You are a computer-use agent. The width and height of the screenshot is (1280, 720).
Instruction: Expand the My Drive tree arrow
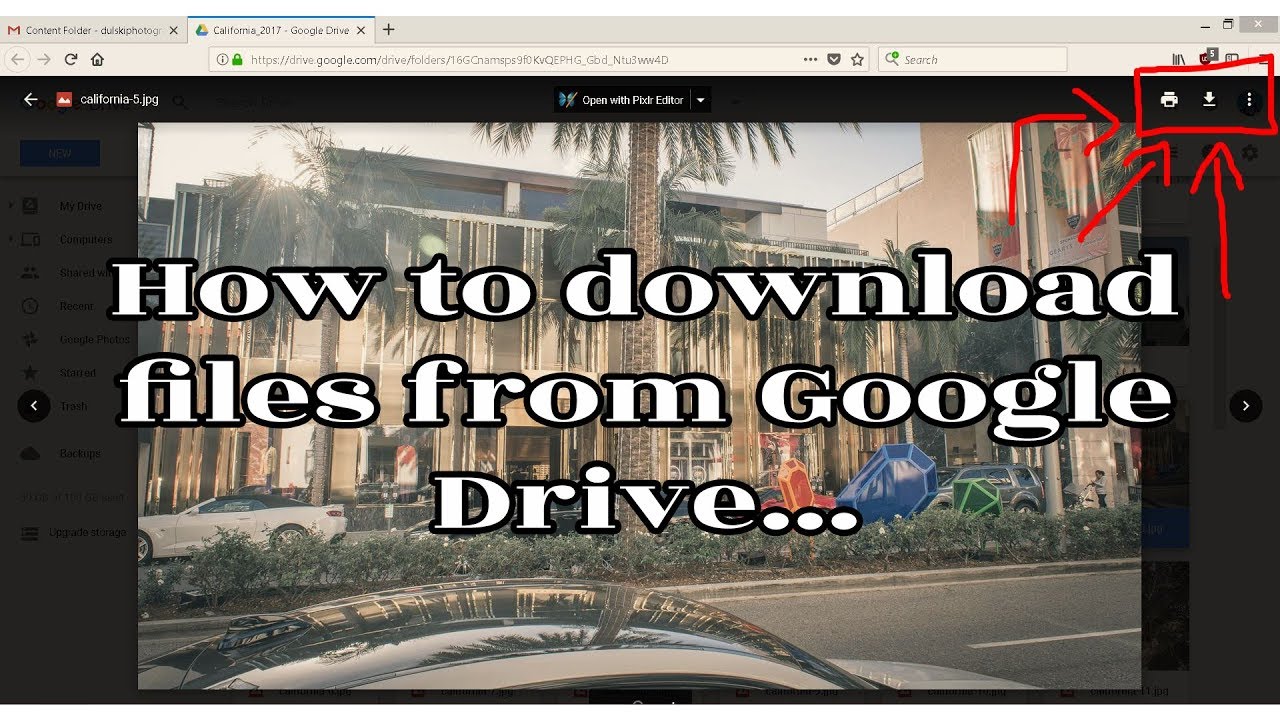coord(11,206)
